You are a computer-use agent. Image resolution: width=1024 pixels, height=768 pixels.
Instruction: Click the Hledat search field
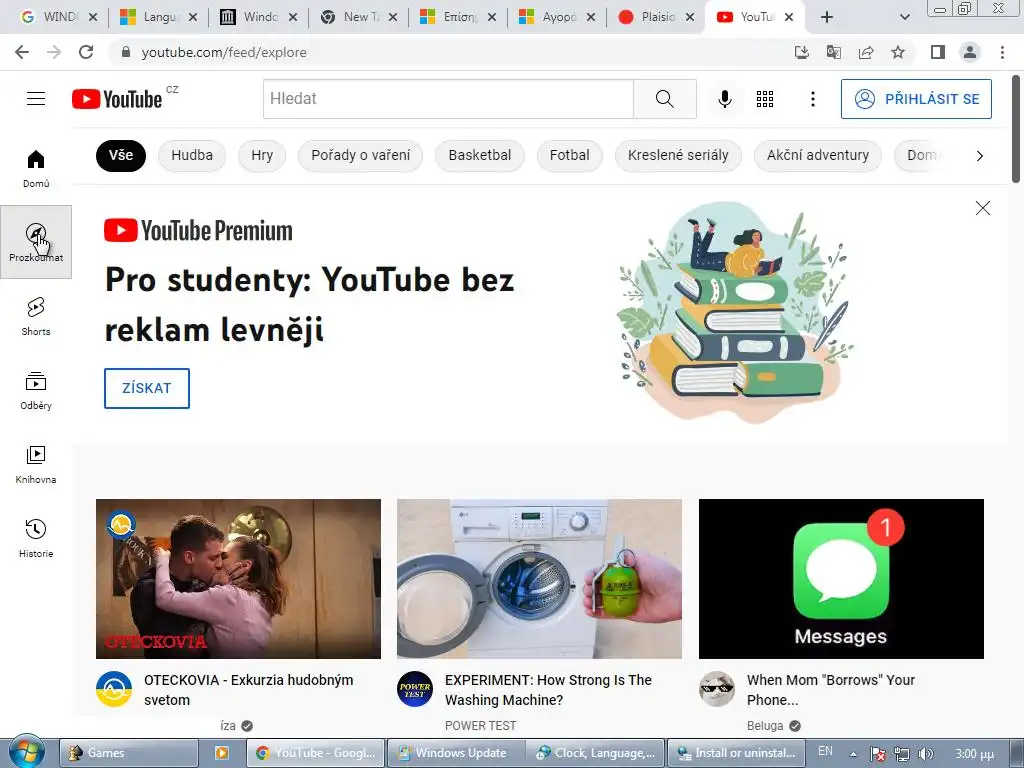click(x=448, y=99)
